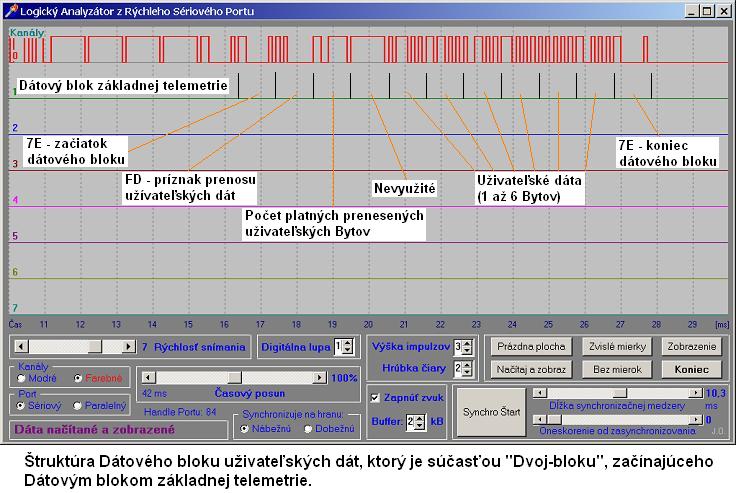Start capture with Synchro Štart button
Screen dimensions: 736x493
click(x=491, y=412)
